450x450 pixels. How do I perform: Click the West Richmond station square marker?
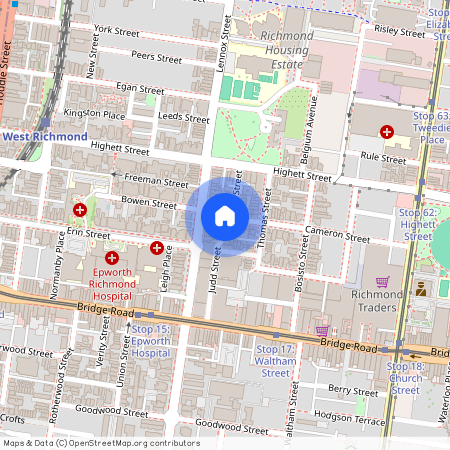click(46, 122)
